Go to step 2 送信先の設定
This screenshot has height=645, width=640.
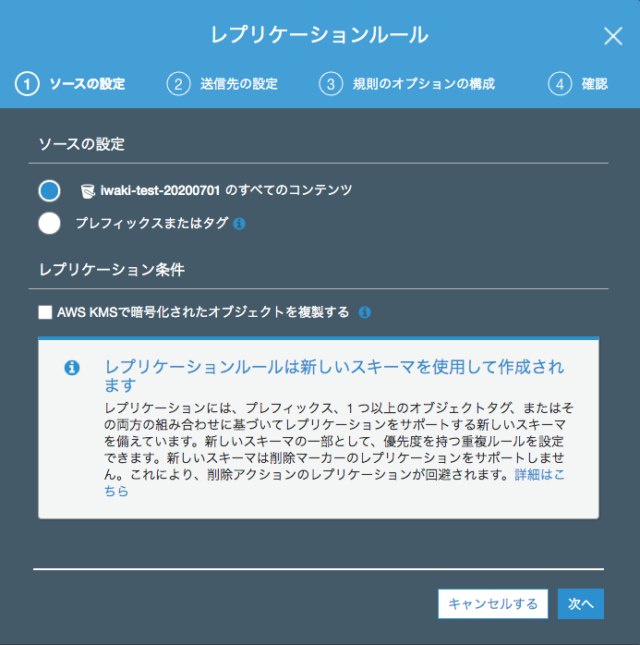pyautogui.click(x=222, y=84)
